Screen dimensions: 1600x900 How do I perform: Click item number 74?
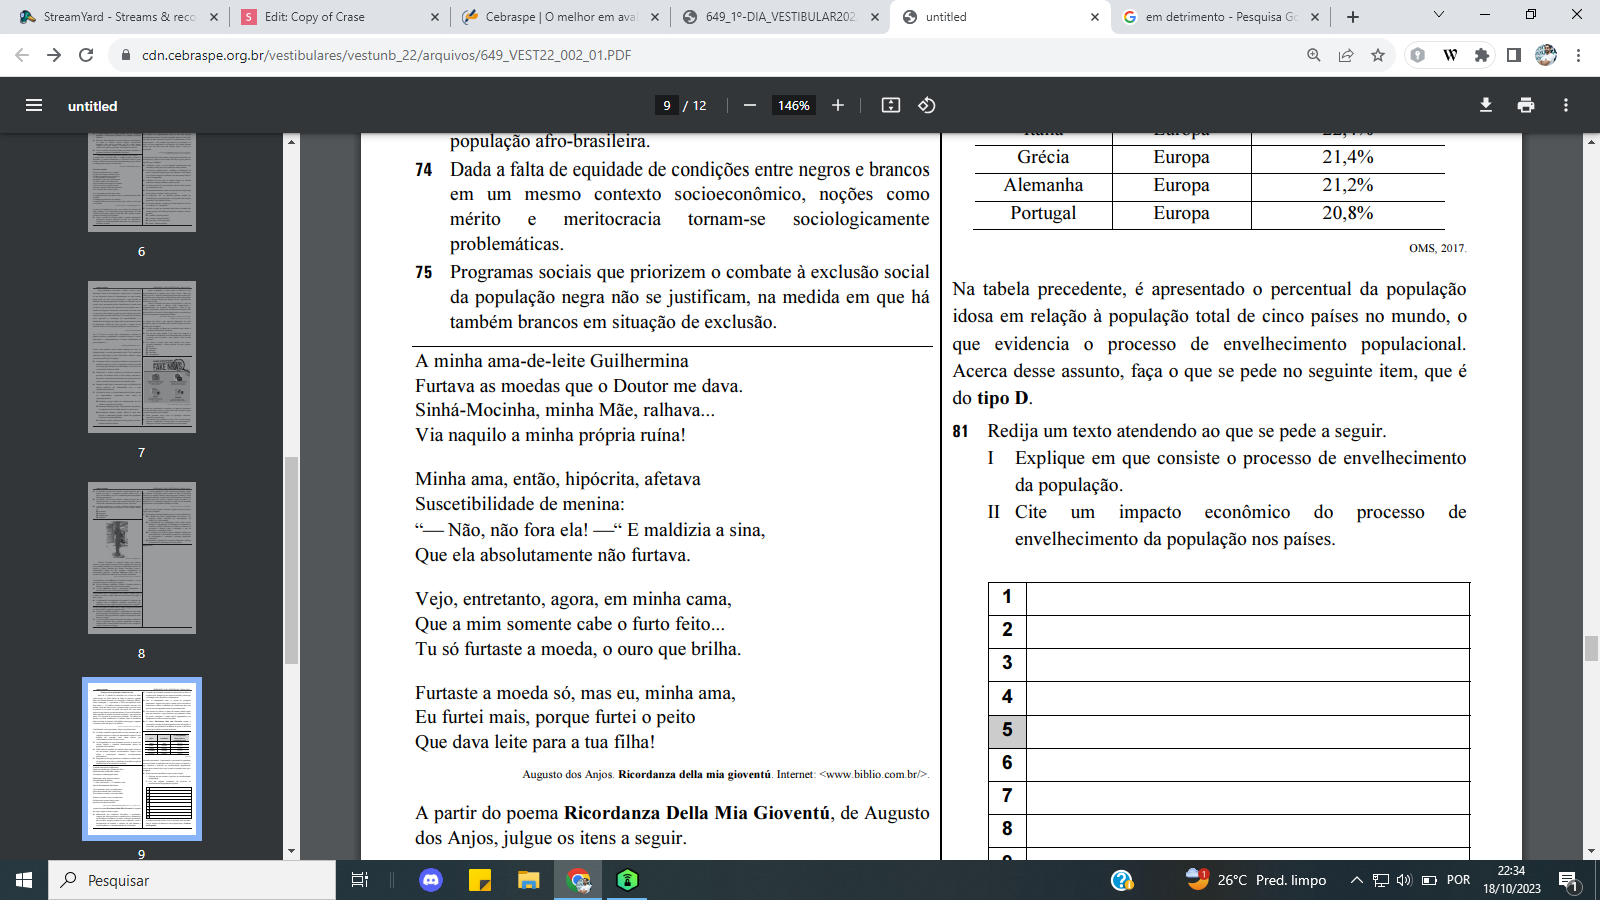click(424, 170)
